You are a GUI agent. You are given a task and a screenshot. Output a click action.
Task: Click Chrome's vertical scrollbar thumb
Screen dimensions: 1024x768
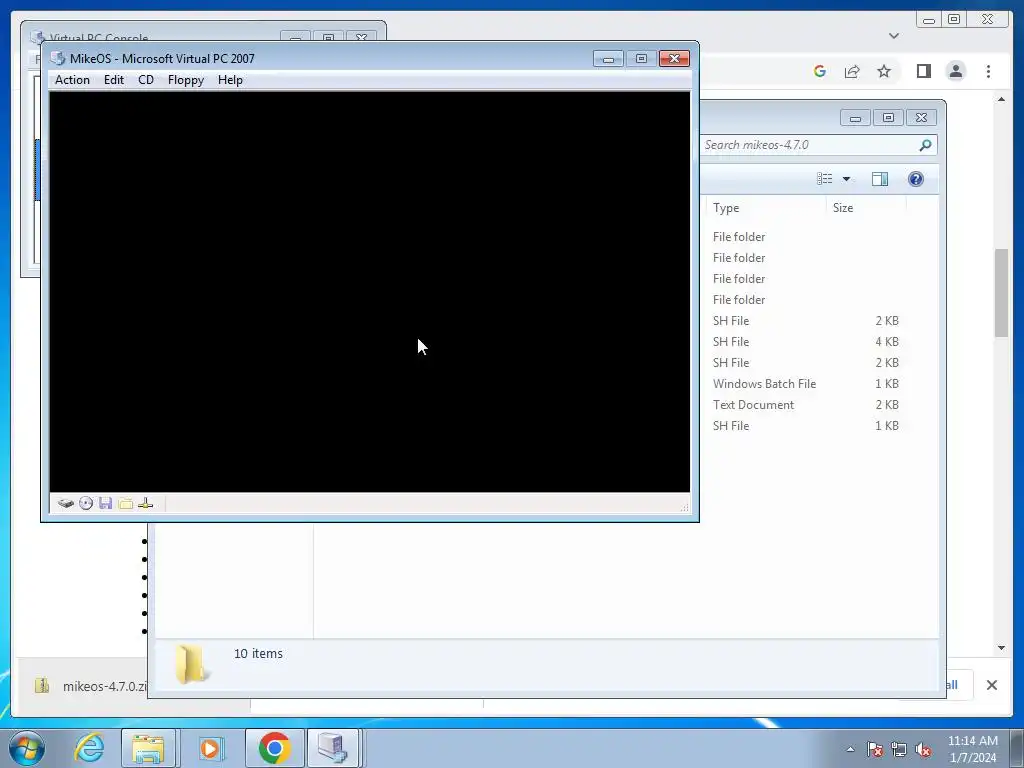[1001, 293]
